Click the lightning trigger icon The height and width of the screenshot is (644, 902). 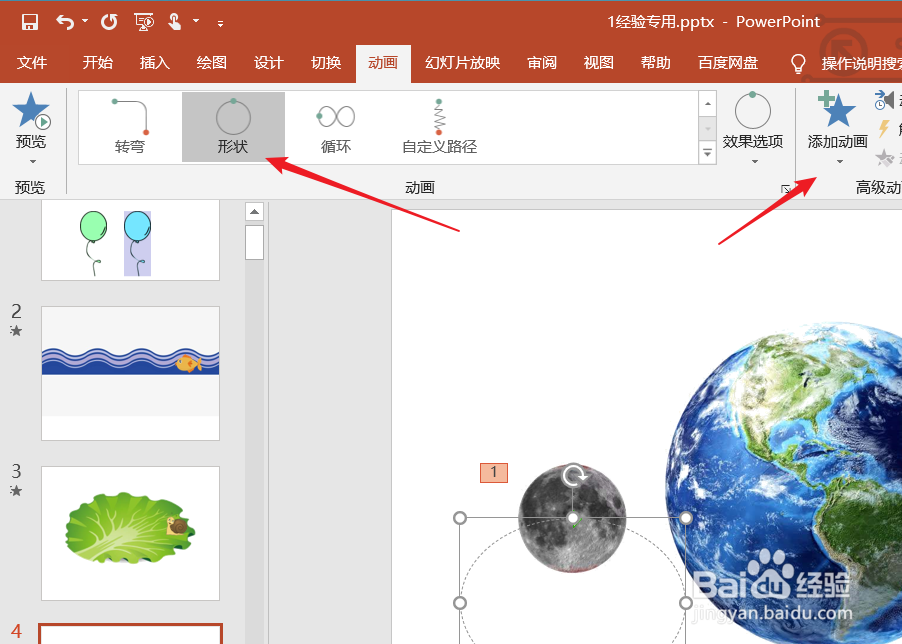[x=884, y=129]
